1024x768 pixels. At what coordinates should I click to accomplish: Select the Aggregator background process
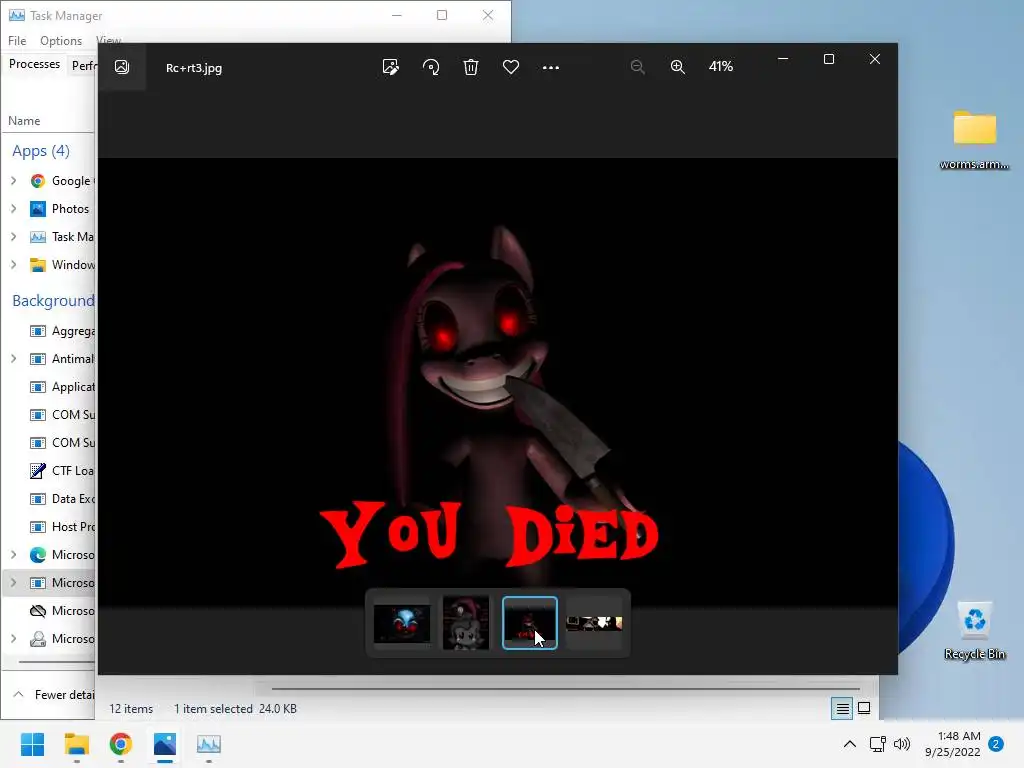(50, 331)
